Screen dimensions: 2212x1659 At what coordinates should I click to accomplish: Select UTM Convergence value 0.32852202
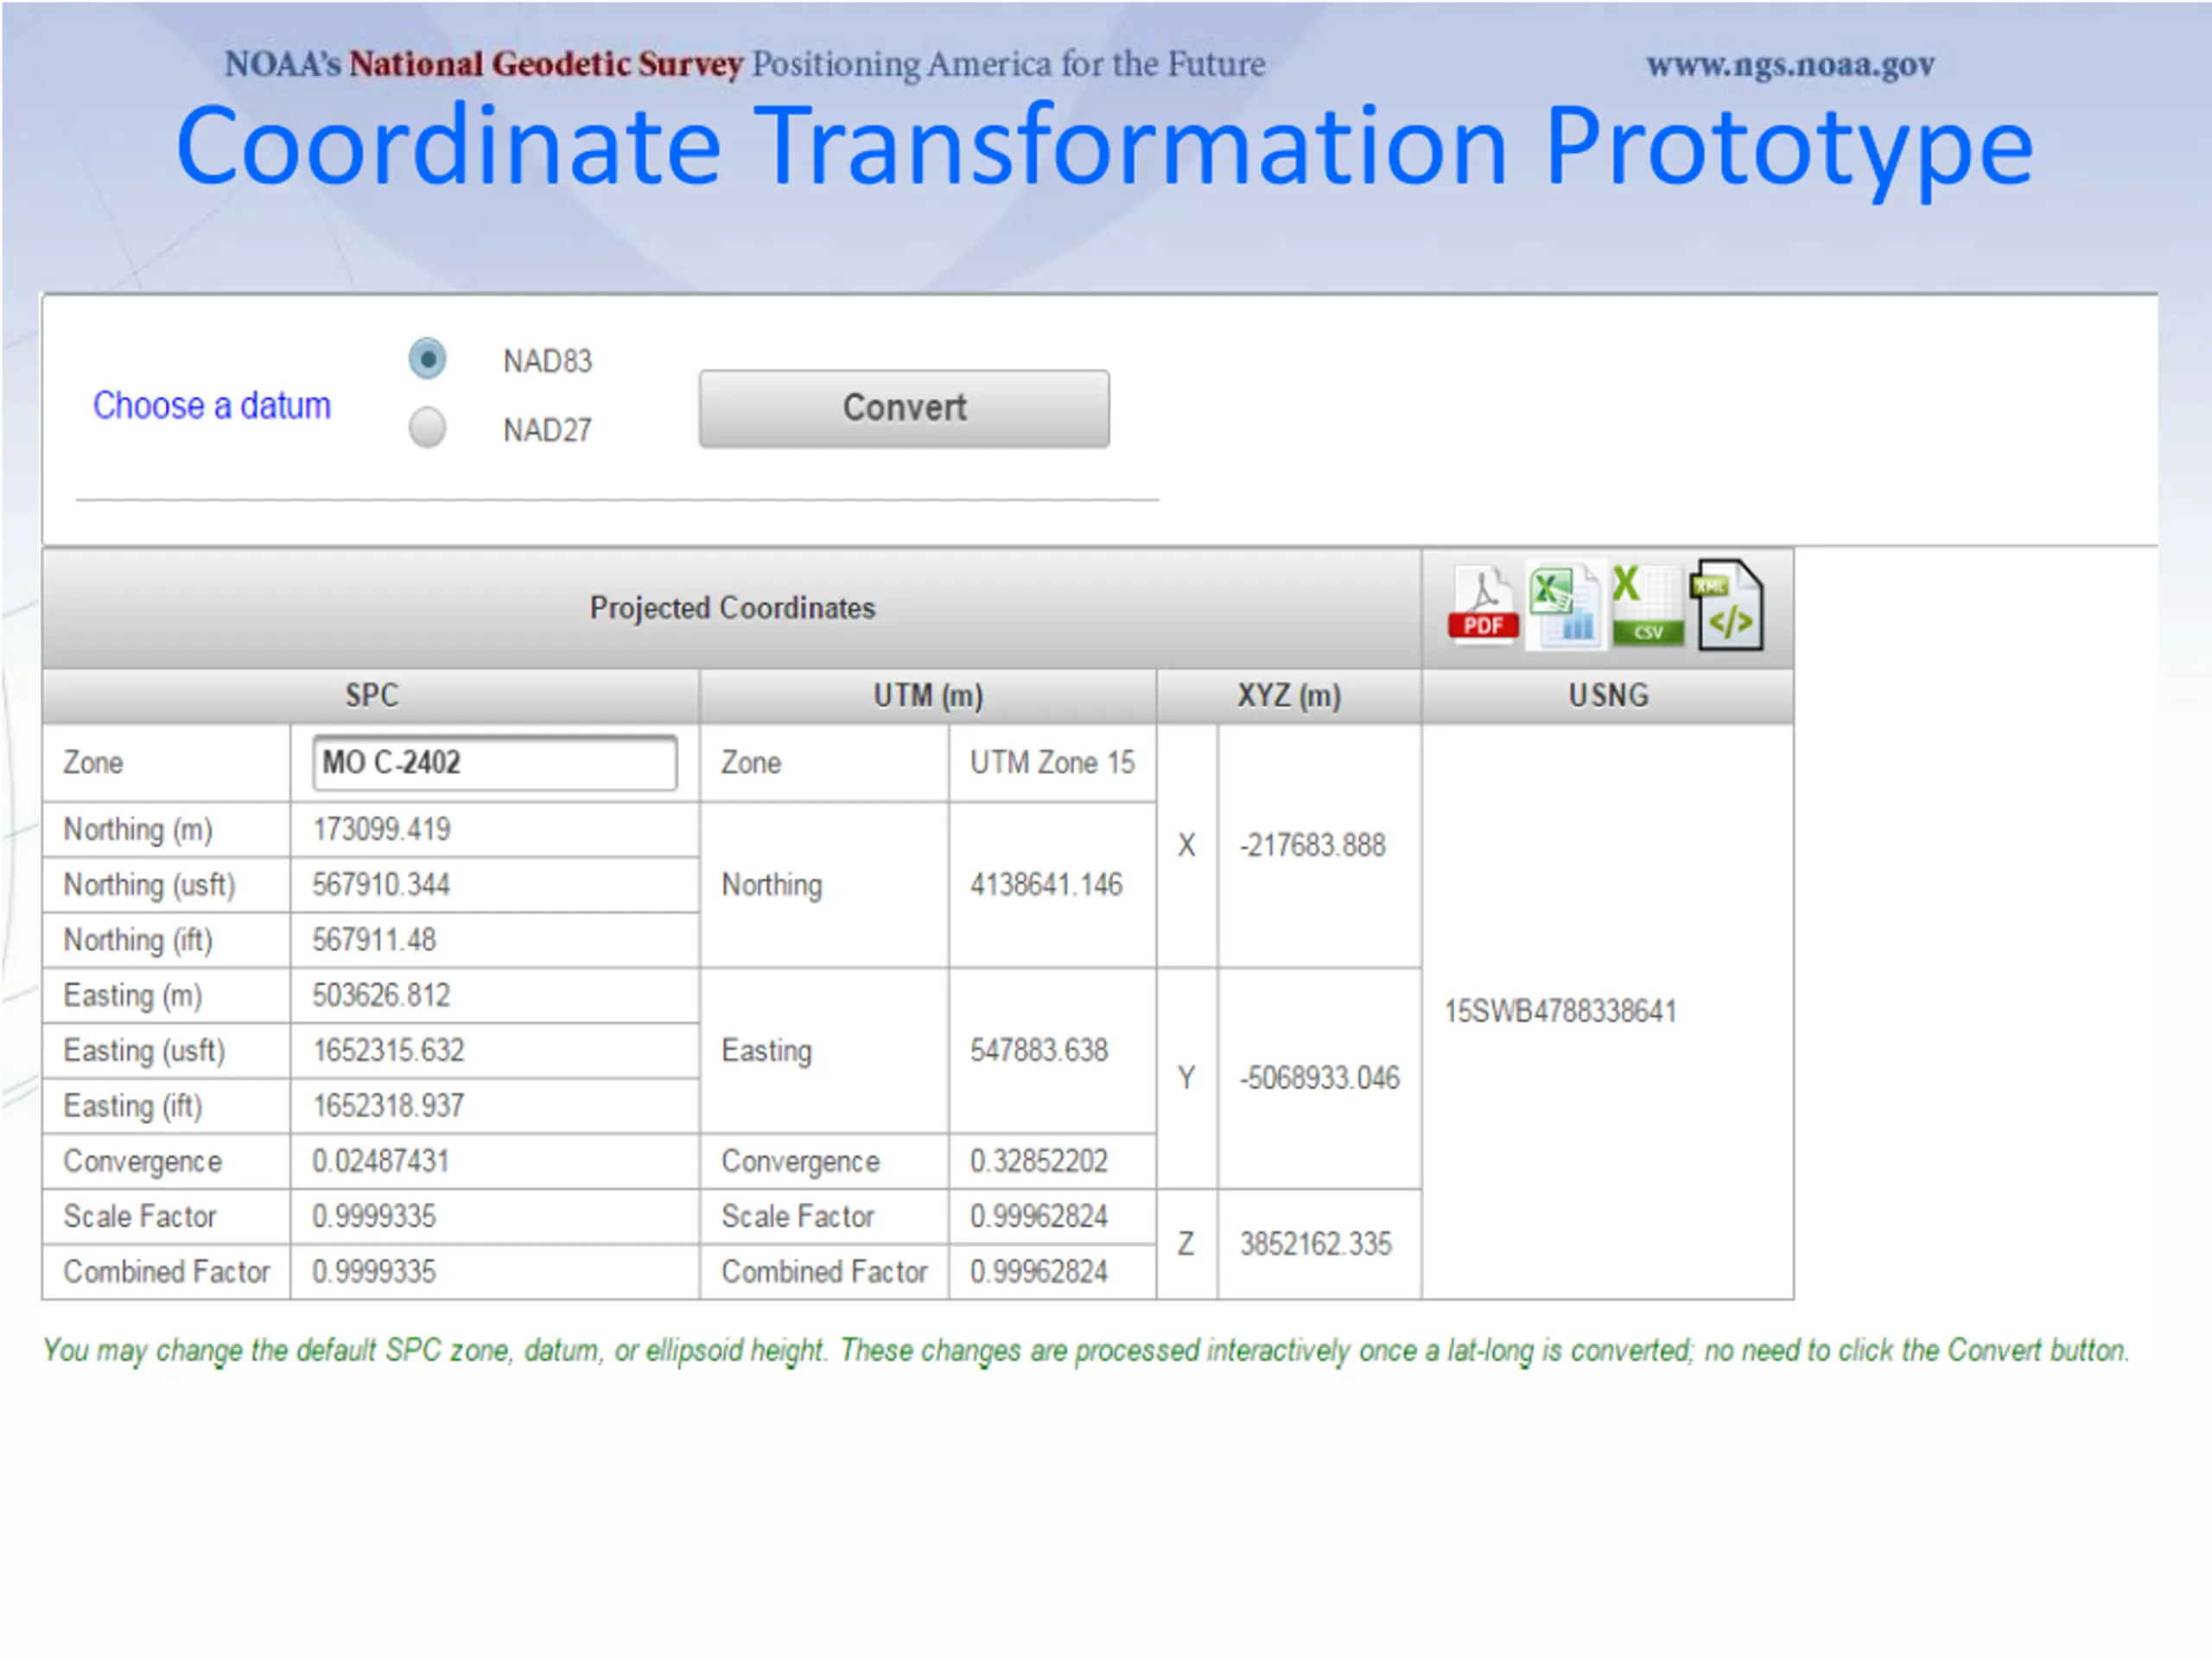(1039, 1161)
